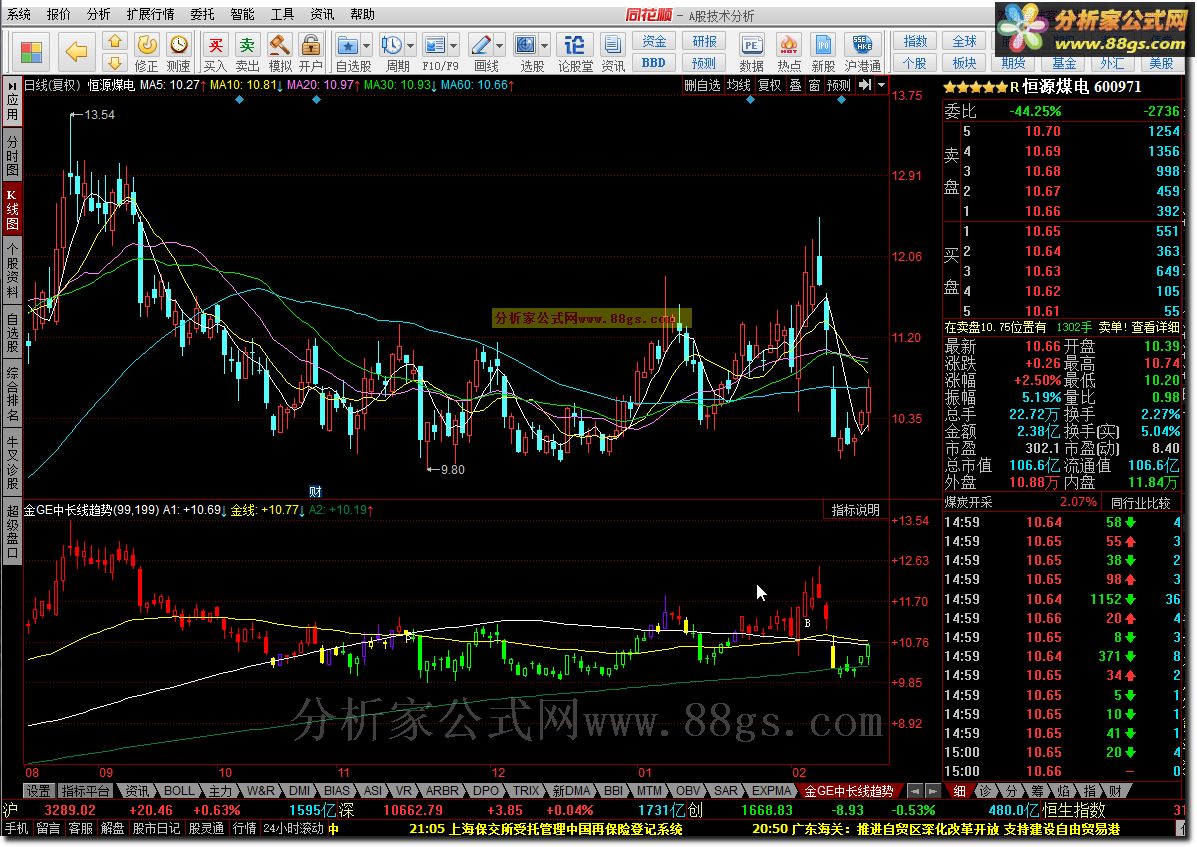Image resolution: width=1197 pixels, height=847 pixels.
Task: Click the 股市日记 status bar entry
Action: pyautogui.click(x=156, y=829)
